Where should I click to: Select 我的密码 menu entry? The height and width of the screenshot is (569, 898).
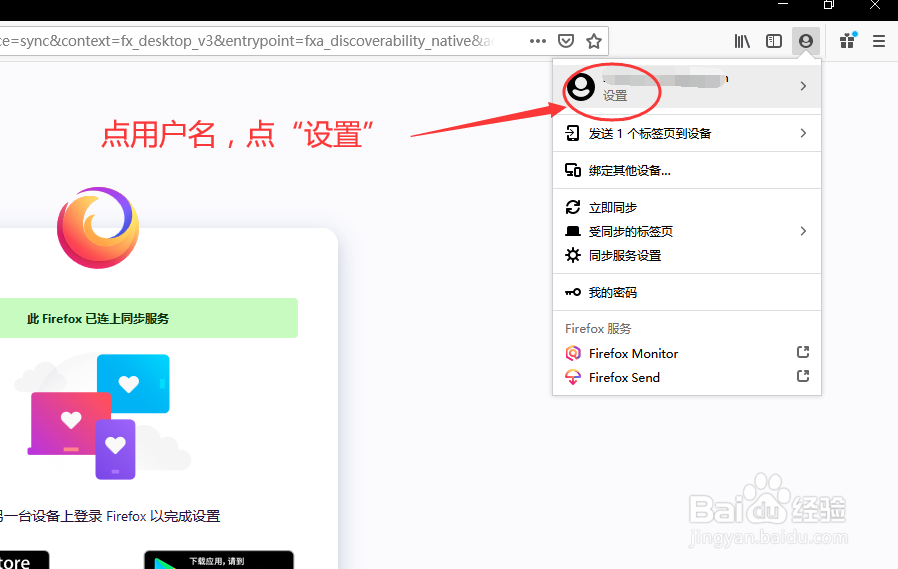687,293
